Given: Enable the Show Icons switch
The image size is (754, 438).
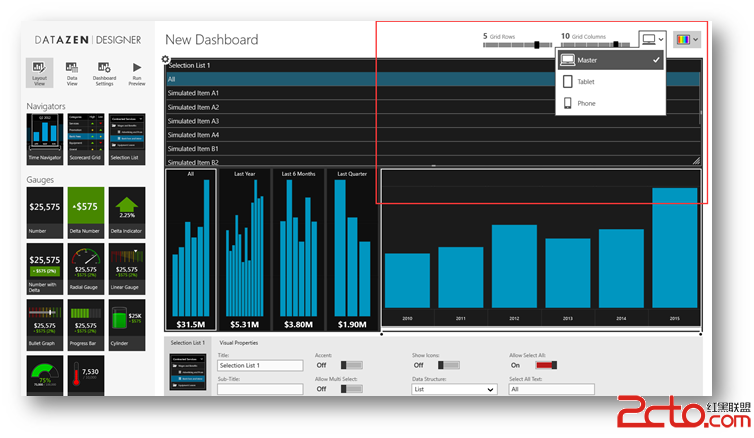Looking at the screenshot, I should 449,365.
